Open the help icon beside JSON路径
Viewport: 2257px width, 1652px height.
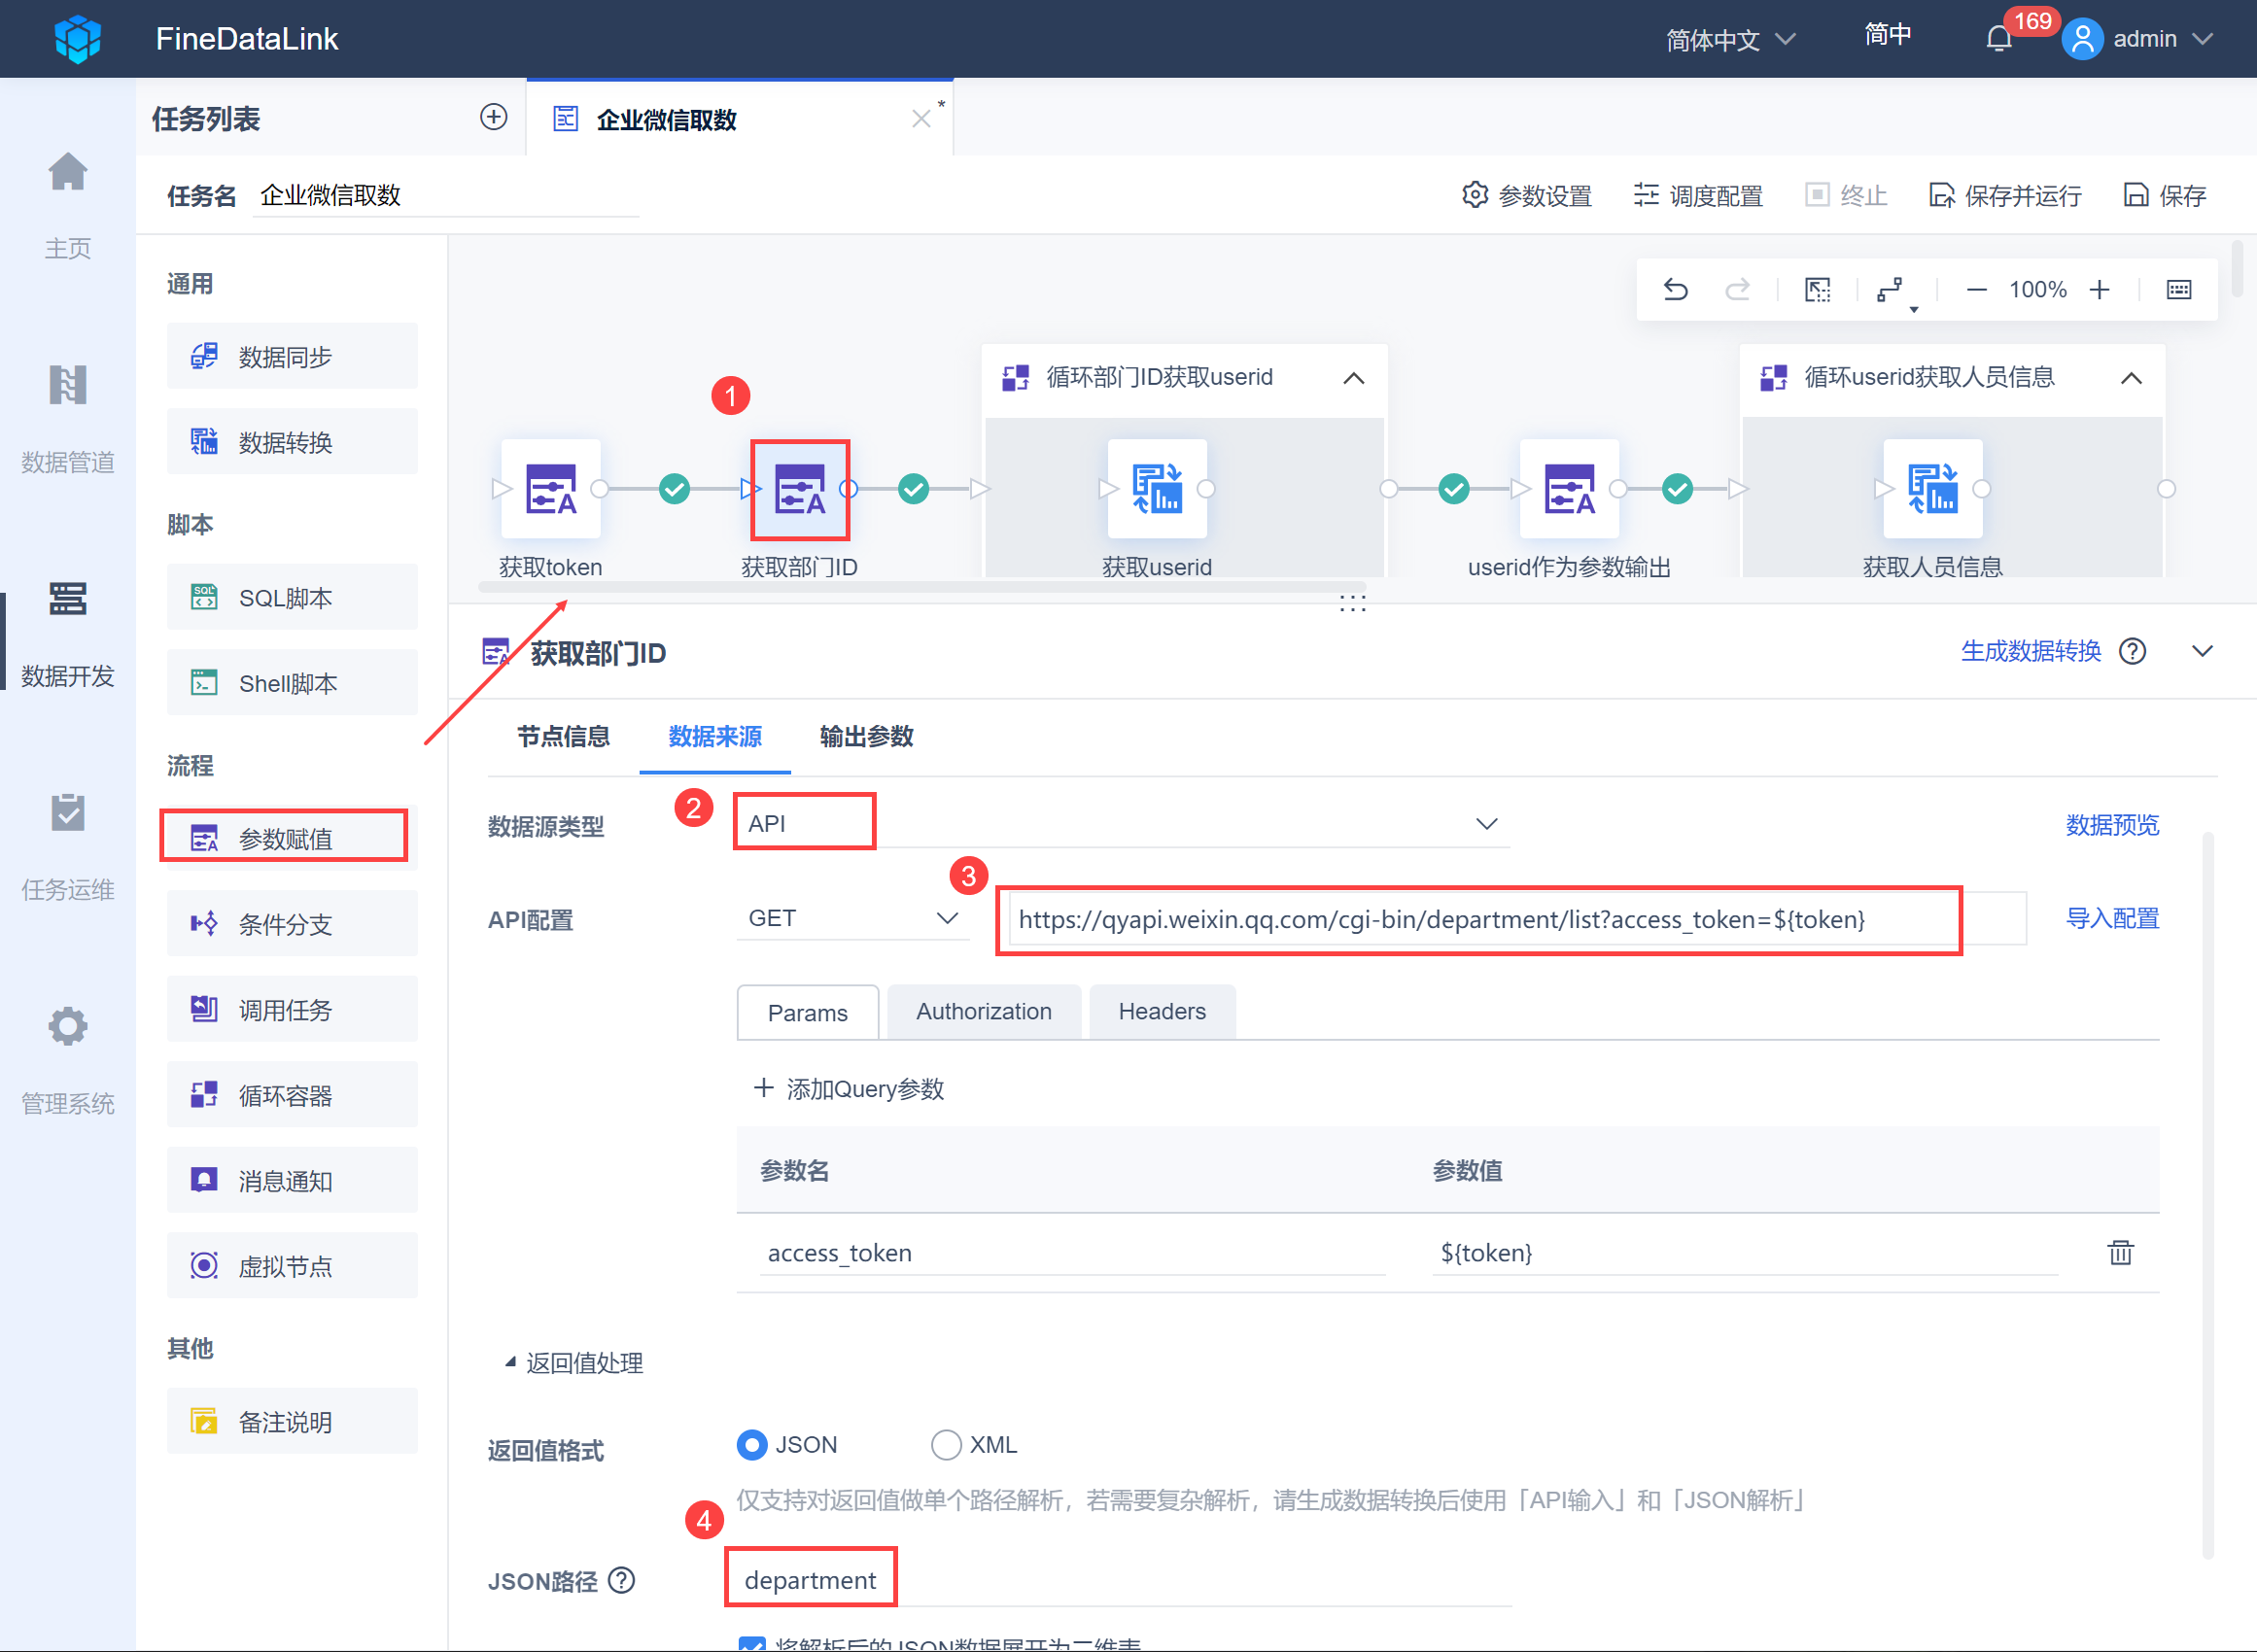tap(622, 1580)
